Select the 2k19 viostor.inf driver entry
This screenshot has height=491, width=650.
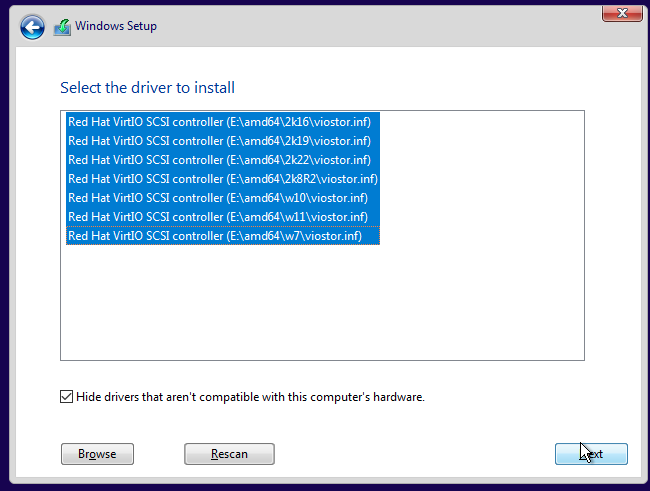219,141
